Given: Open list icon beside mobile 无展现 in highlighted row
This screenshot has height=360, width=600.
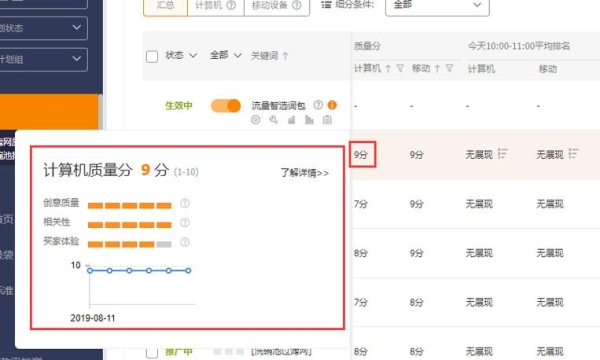Looking at the screenshot, I should coord(573,154).
